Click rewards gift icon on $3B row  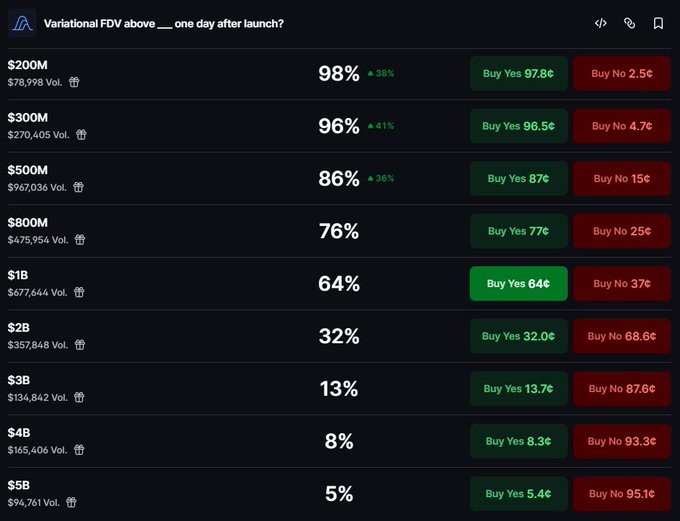[79, 397]
